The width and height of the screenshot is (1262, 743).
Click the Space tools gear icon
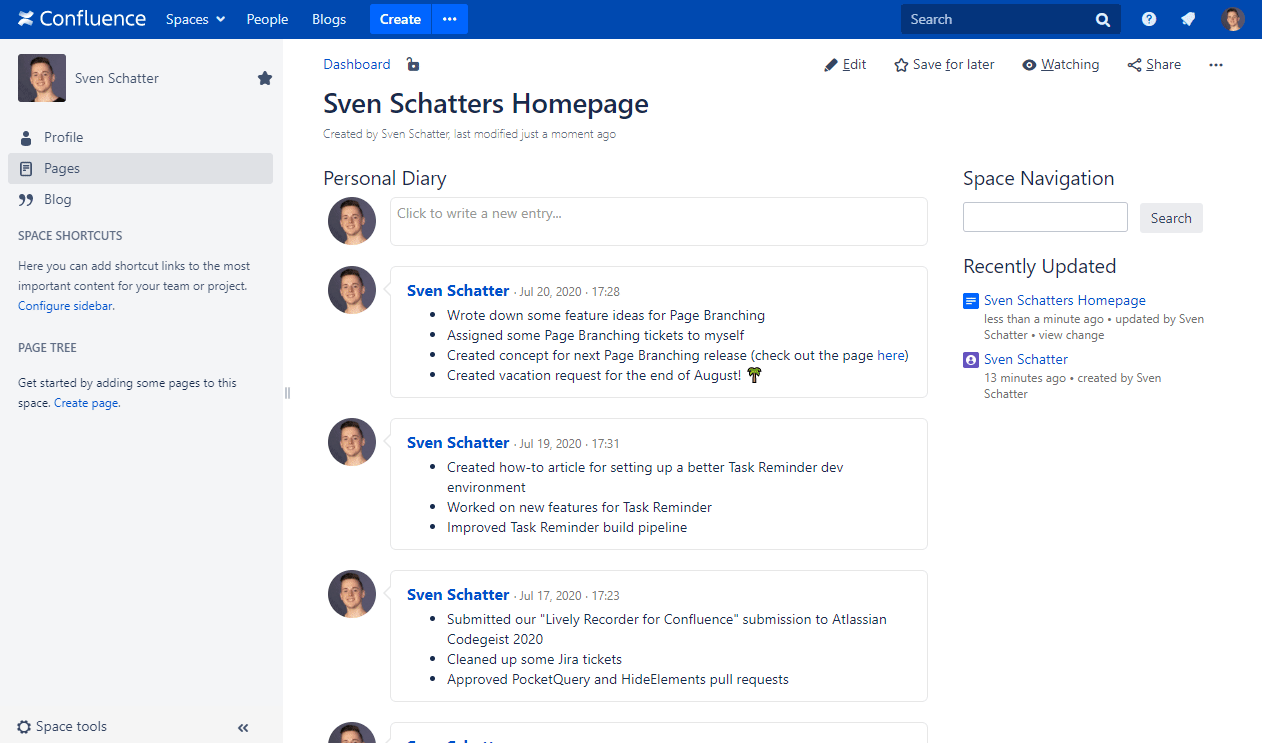point(24,727)
